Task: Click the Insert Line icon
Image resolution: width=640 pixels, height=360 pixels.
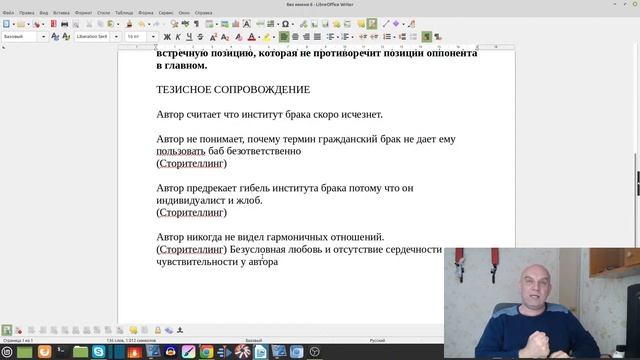Action: pyautogui.click(x=386, y=24)
